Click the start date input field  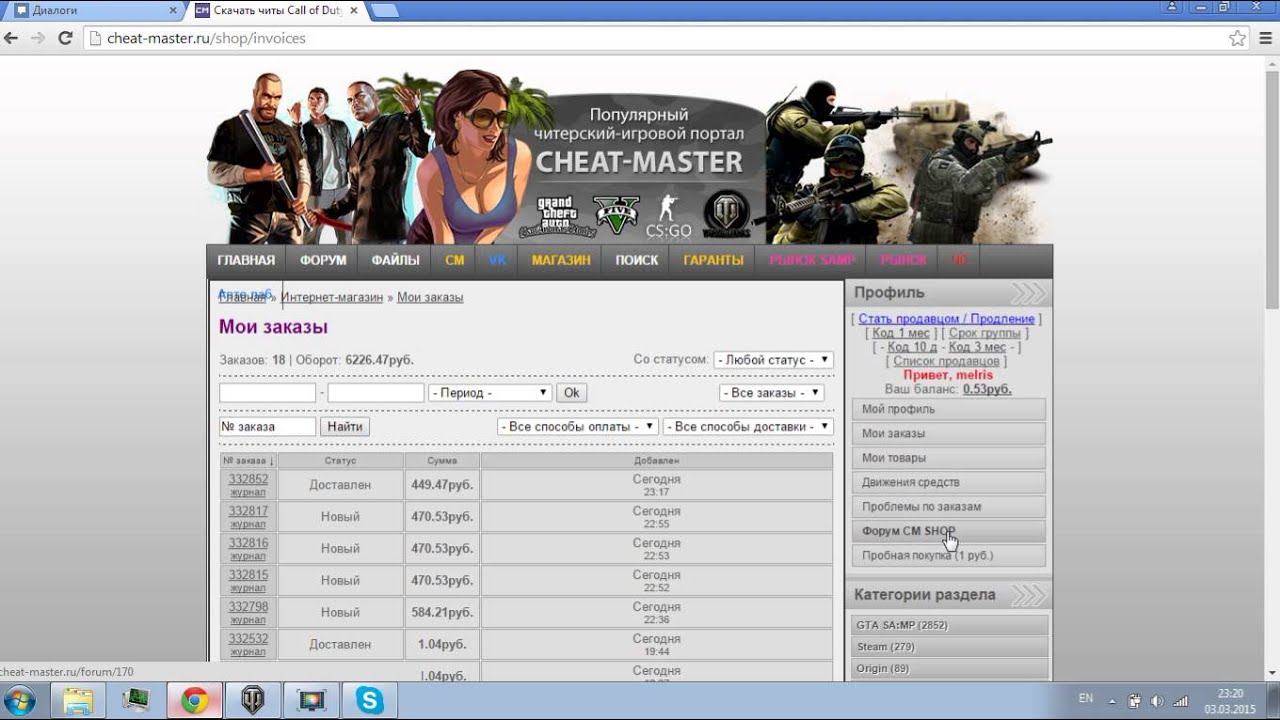[267, 393]
